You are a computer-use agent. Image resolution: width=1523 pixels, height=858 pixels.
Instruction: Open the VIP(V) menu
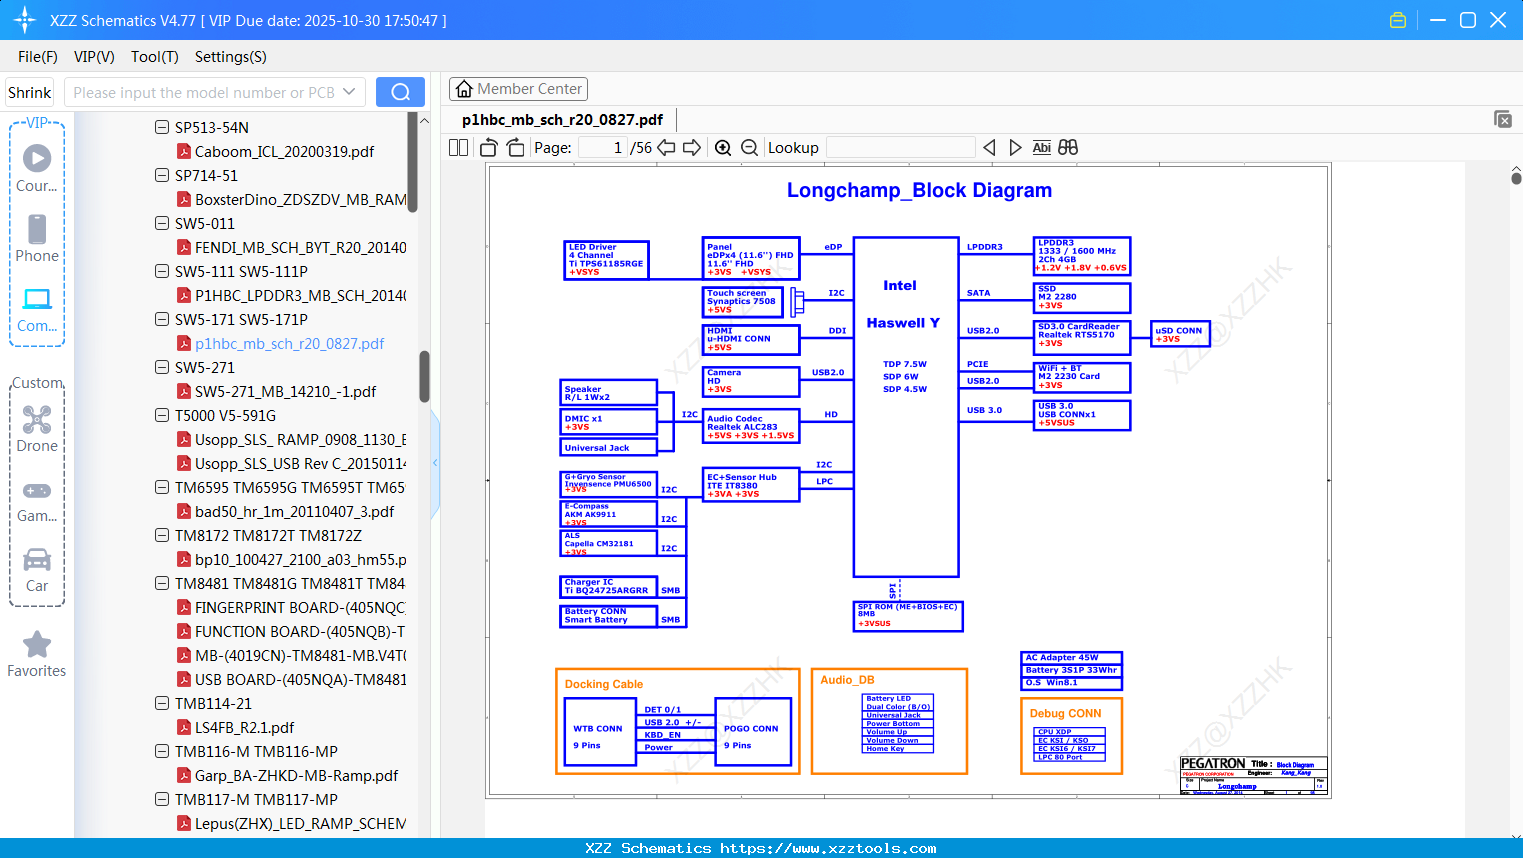[94, 57]
